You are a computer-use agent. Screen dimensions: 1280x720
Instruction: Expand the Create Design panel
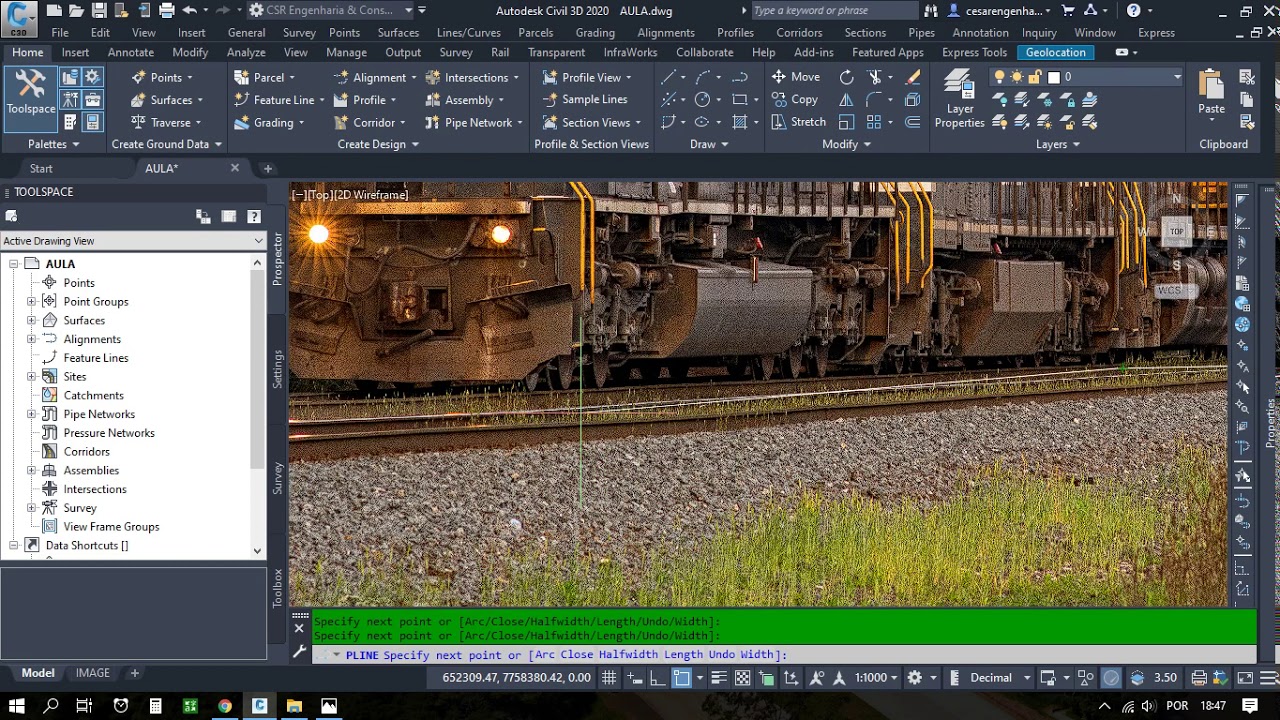[377, 144]
